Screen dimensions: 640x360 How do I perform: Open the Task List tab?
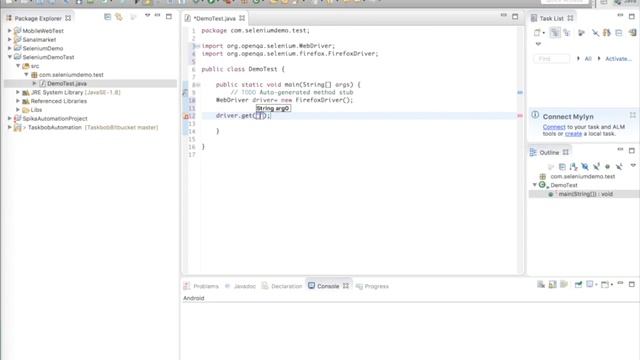(551, 18)
